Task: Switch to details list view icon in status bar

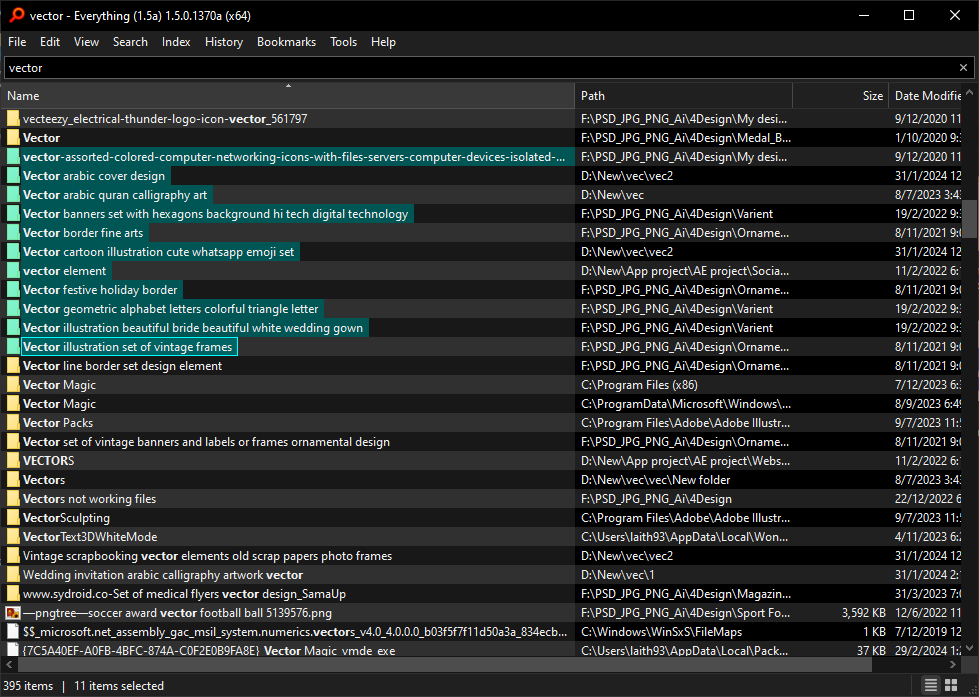Action: (930, 685)
